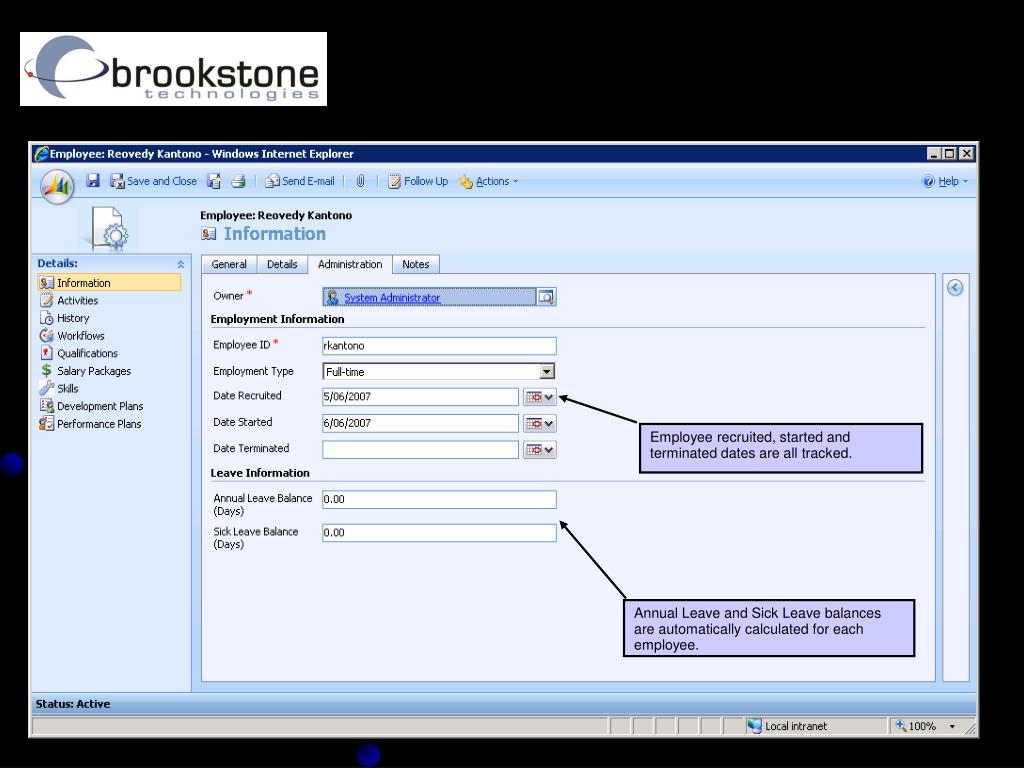Collapse the Details section chevron

coord(180,264)
